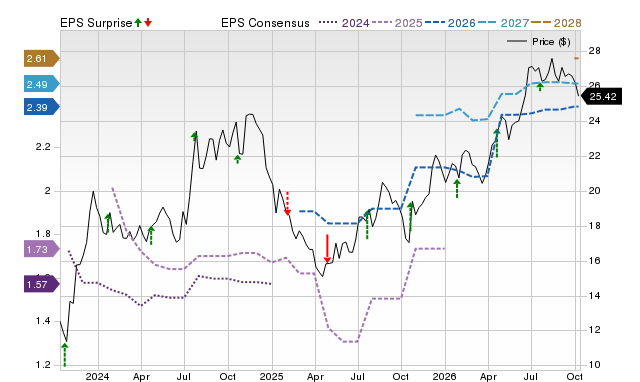Viewport: 640px width, 382px height.
Task: Toggle the 2025 consensus legend entry
Action: 397,23
